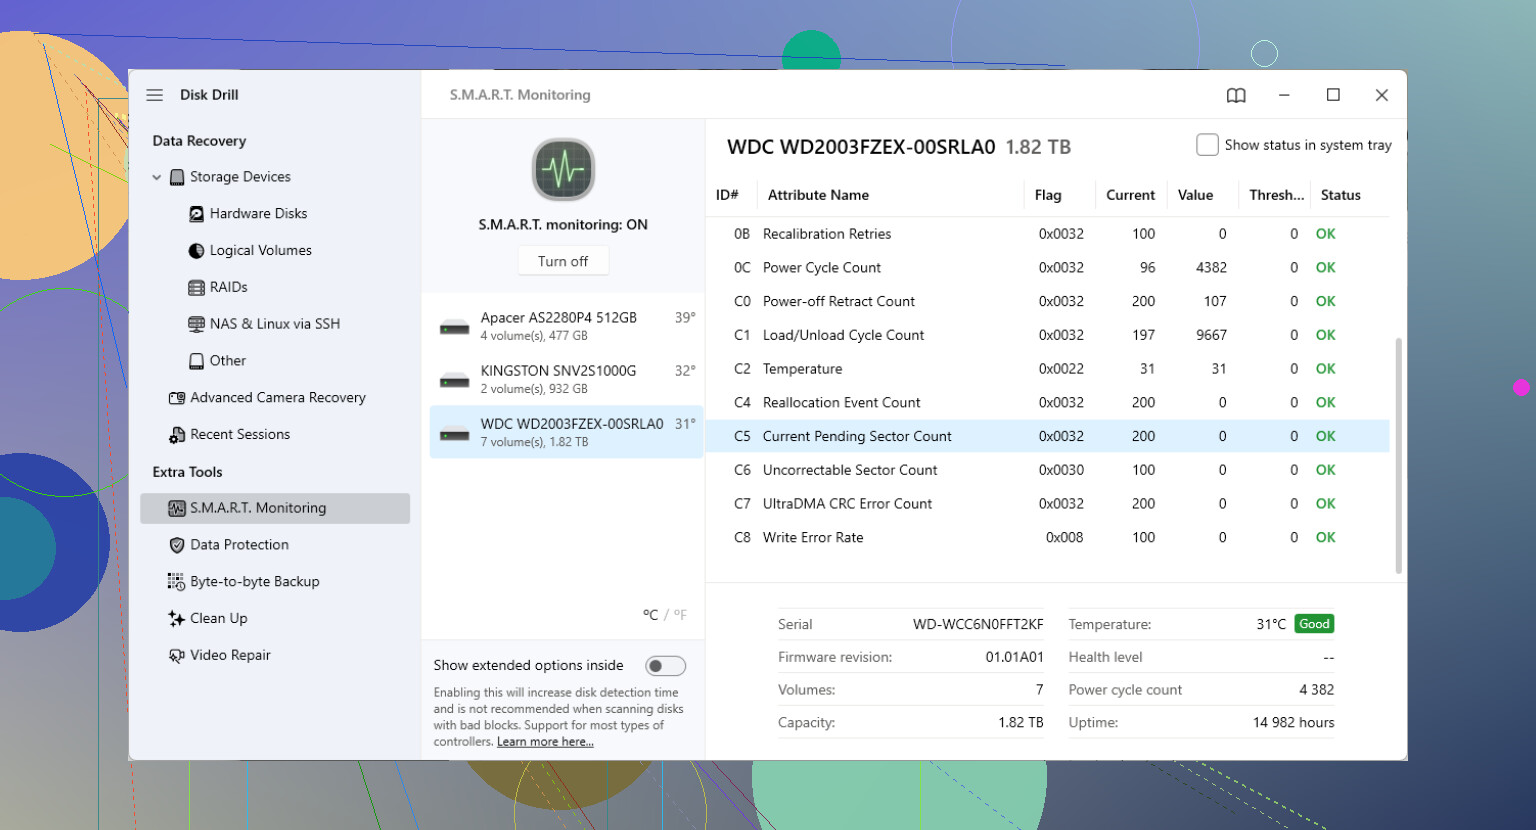Image resolution: width=1536 pixels, height=830 pixels.
Task: Open Data Protection shield icon
Action: tap(177, 545)
